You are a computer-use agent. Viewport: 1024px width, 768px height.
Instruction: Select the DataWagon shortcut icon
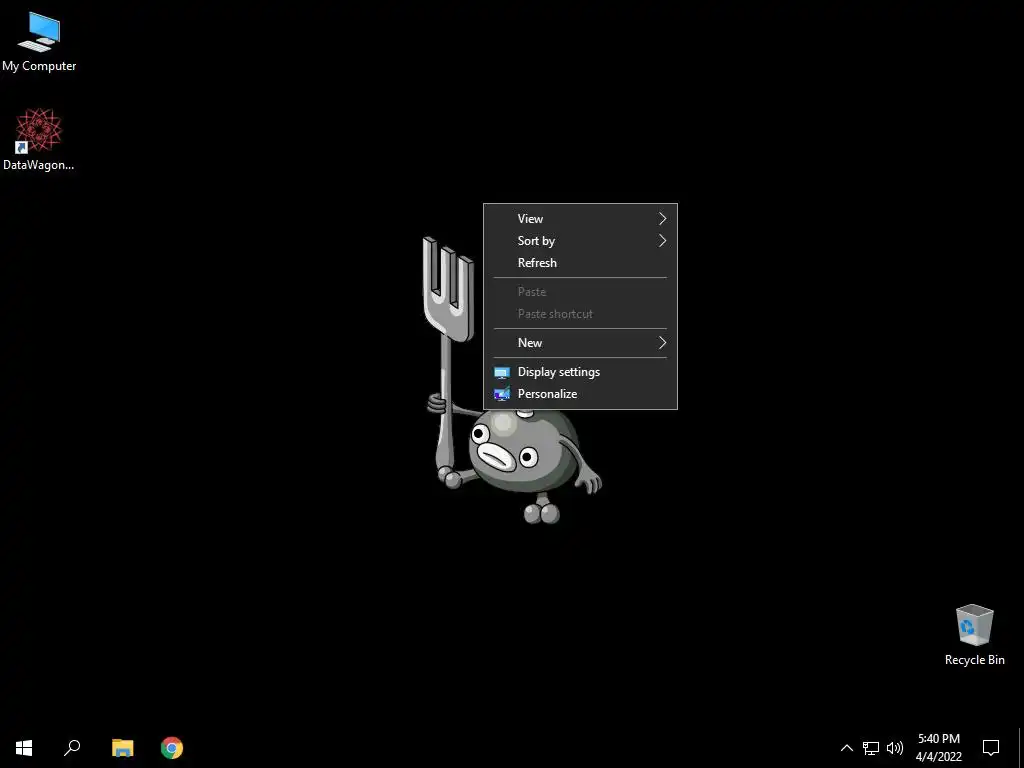coord(39,140)
